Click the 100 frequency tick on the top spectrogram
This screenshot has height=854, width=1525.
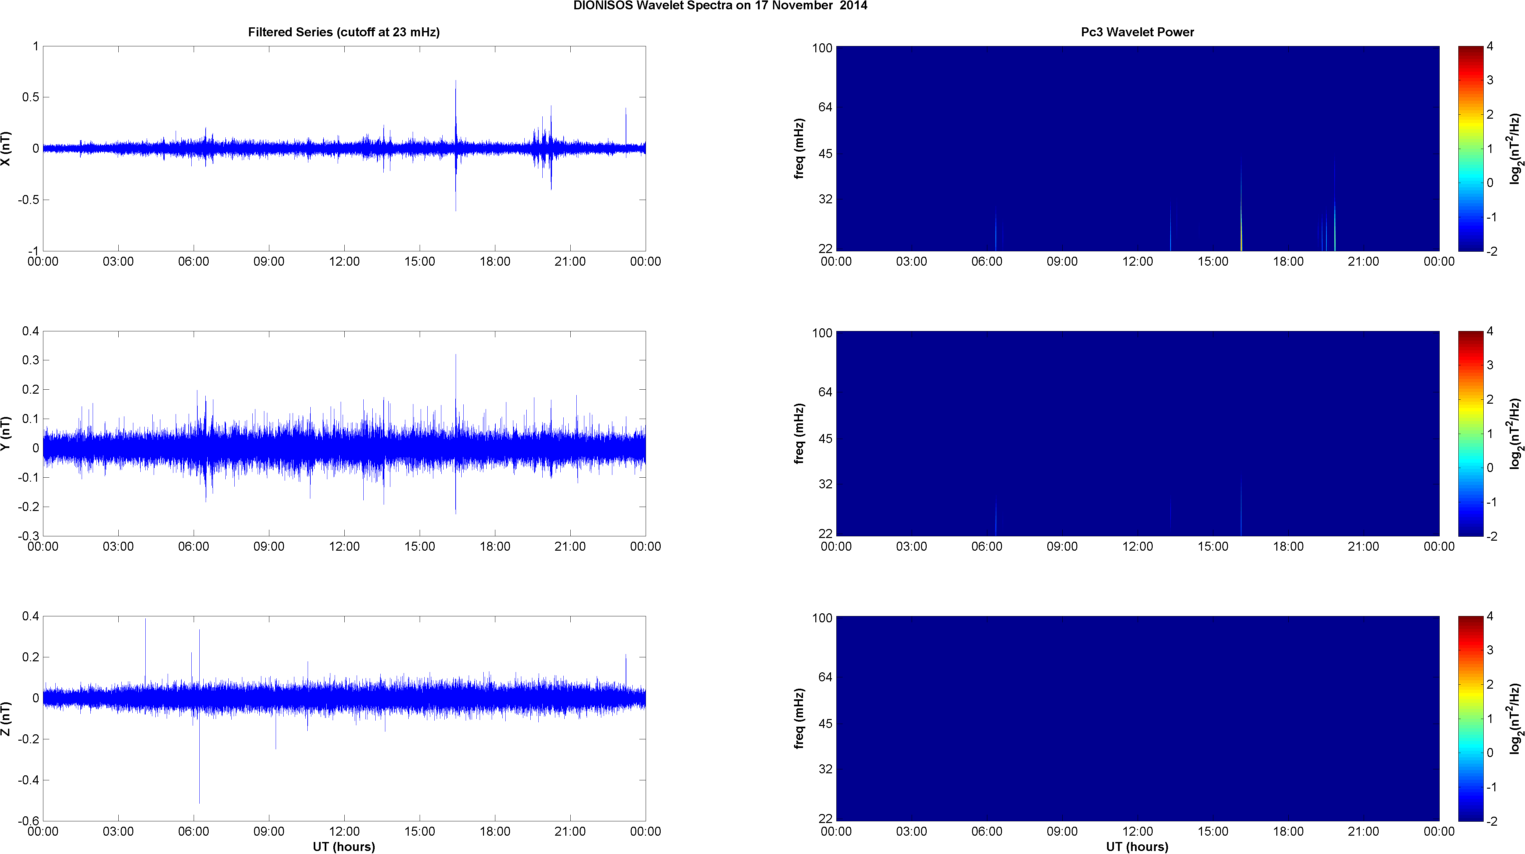[822, 48]
